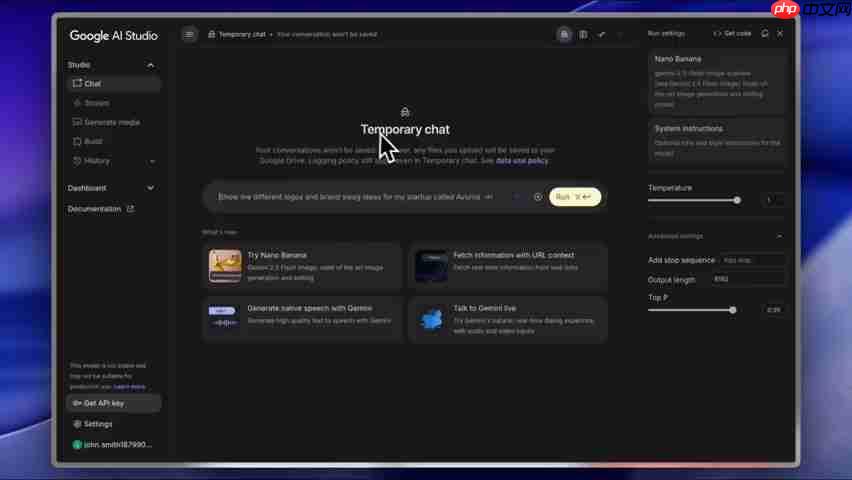Click the add media plus icon in the prompt box
The image size is (852, 480).
[538, 197]
